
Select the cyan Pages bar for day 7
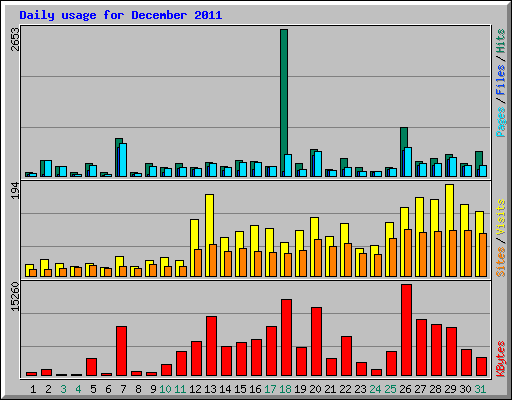(x=123, y=160)
